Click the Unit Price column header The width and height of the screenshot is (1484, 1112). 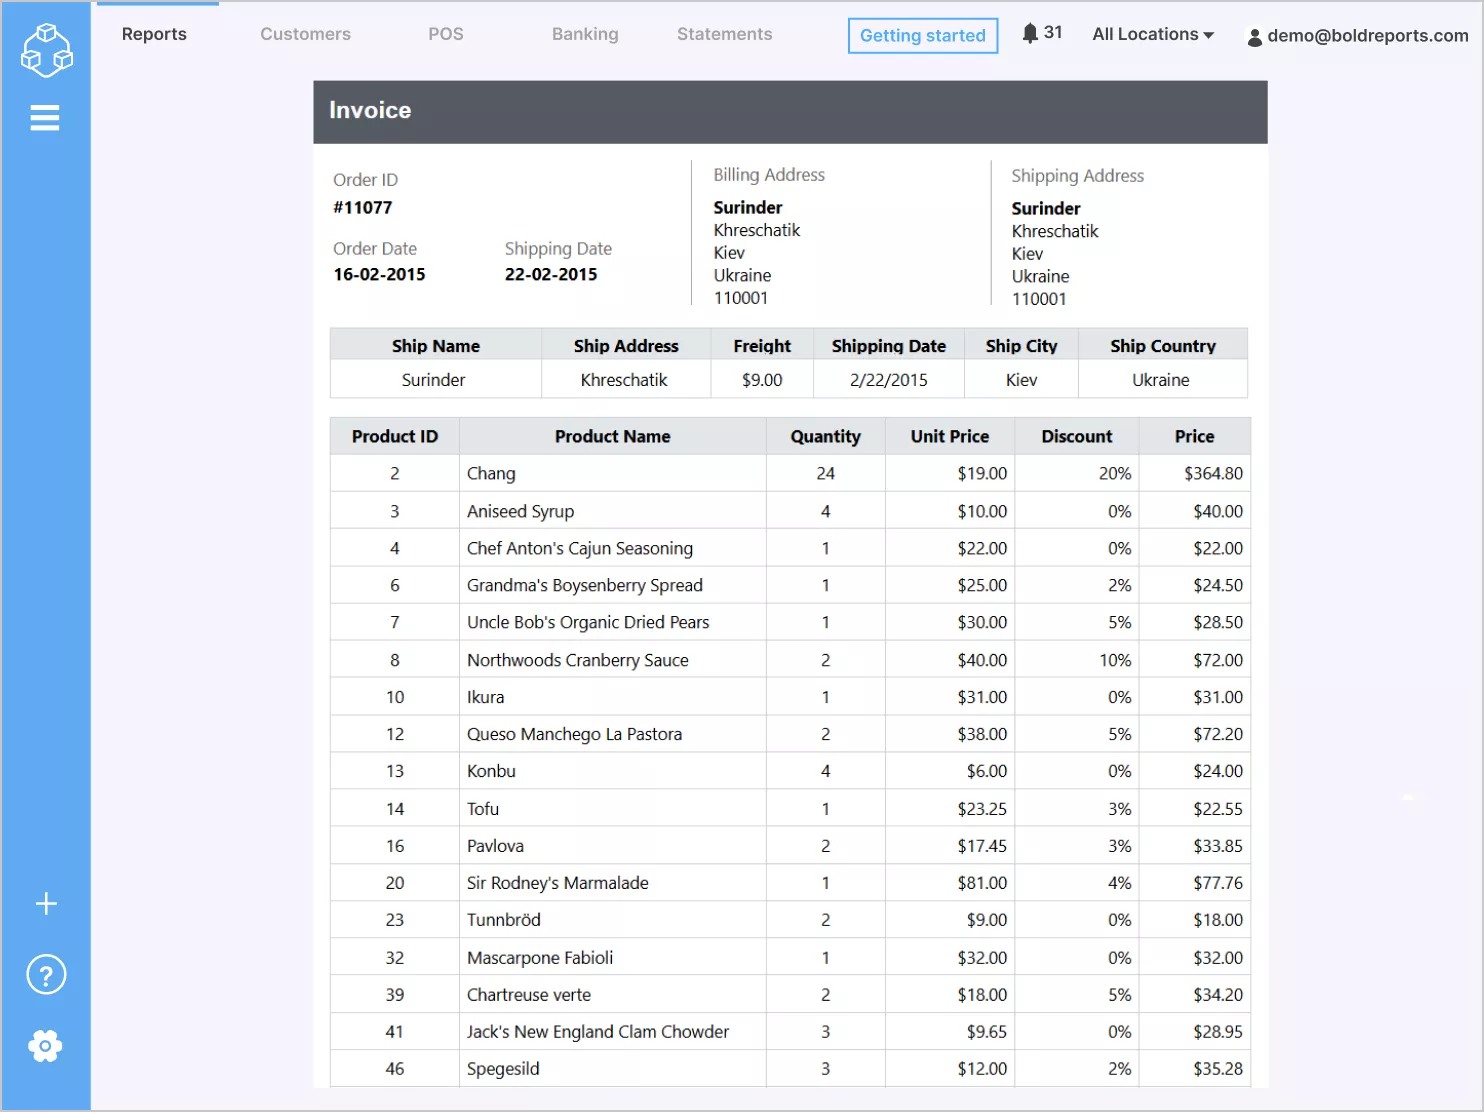tap(949, 437)
